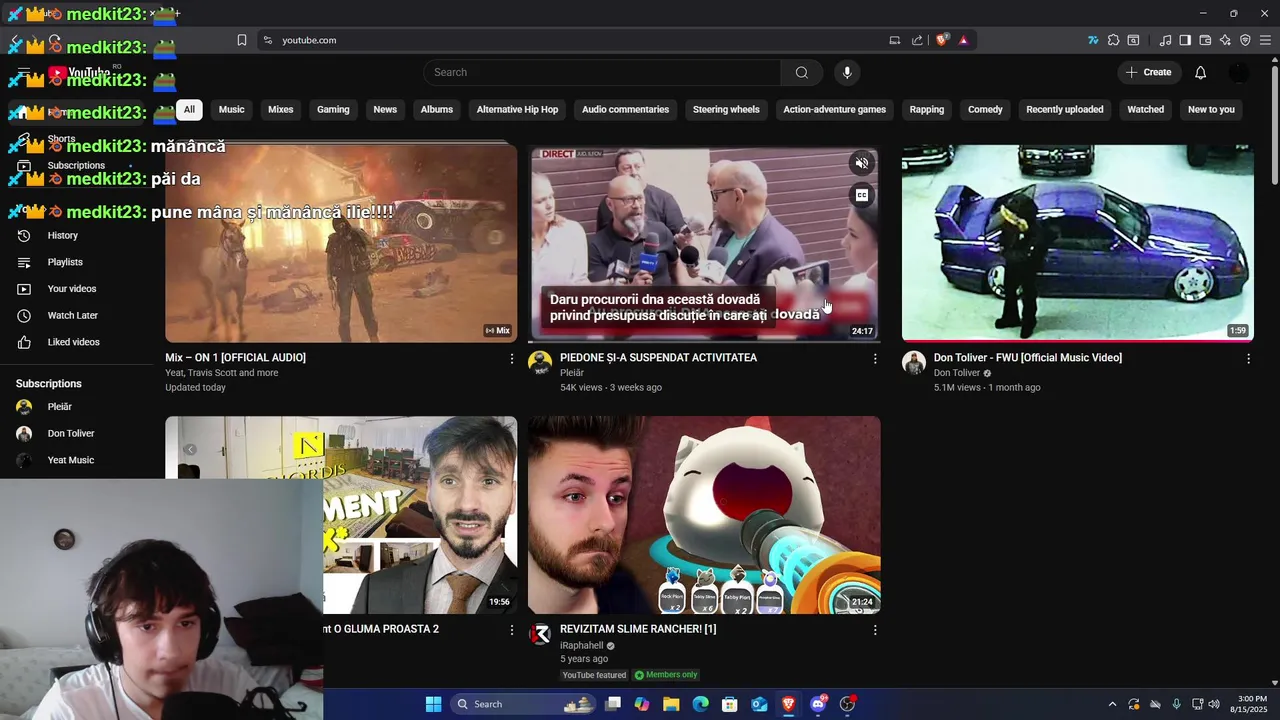The image size is (1280, 720).
Task: Open the taskbar clock showing 3:00 PM
Action: 1251,704
